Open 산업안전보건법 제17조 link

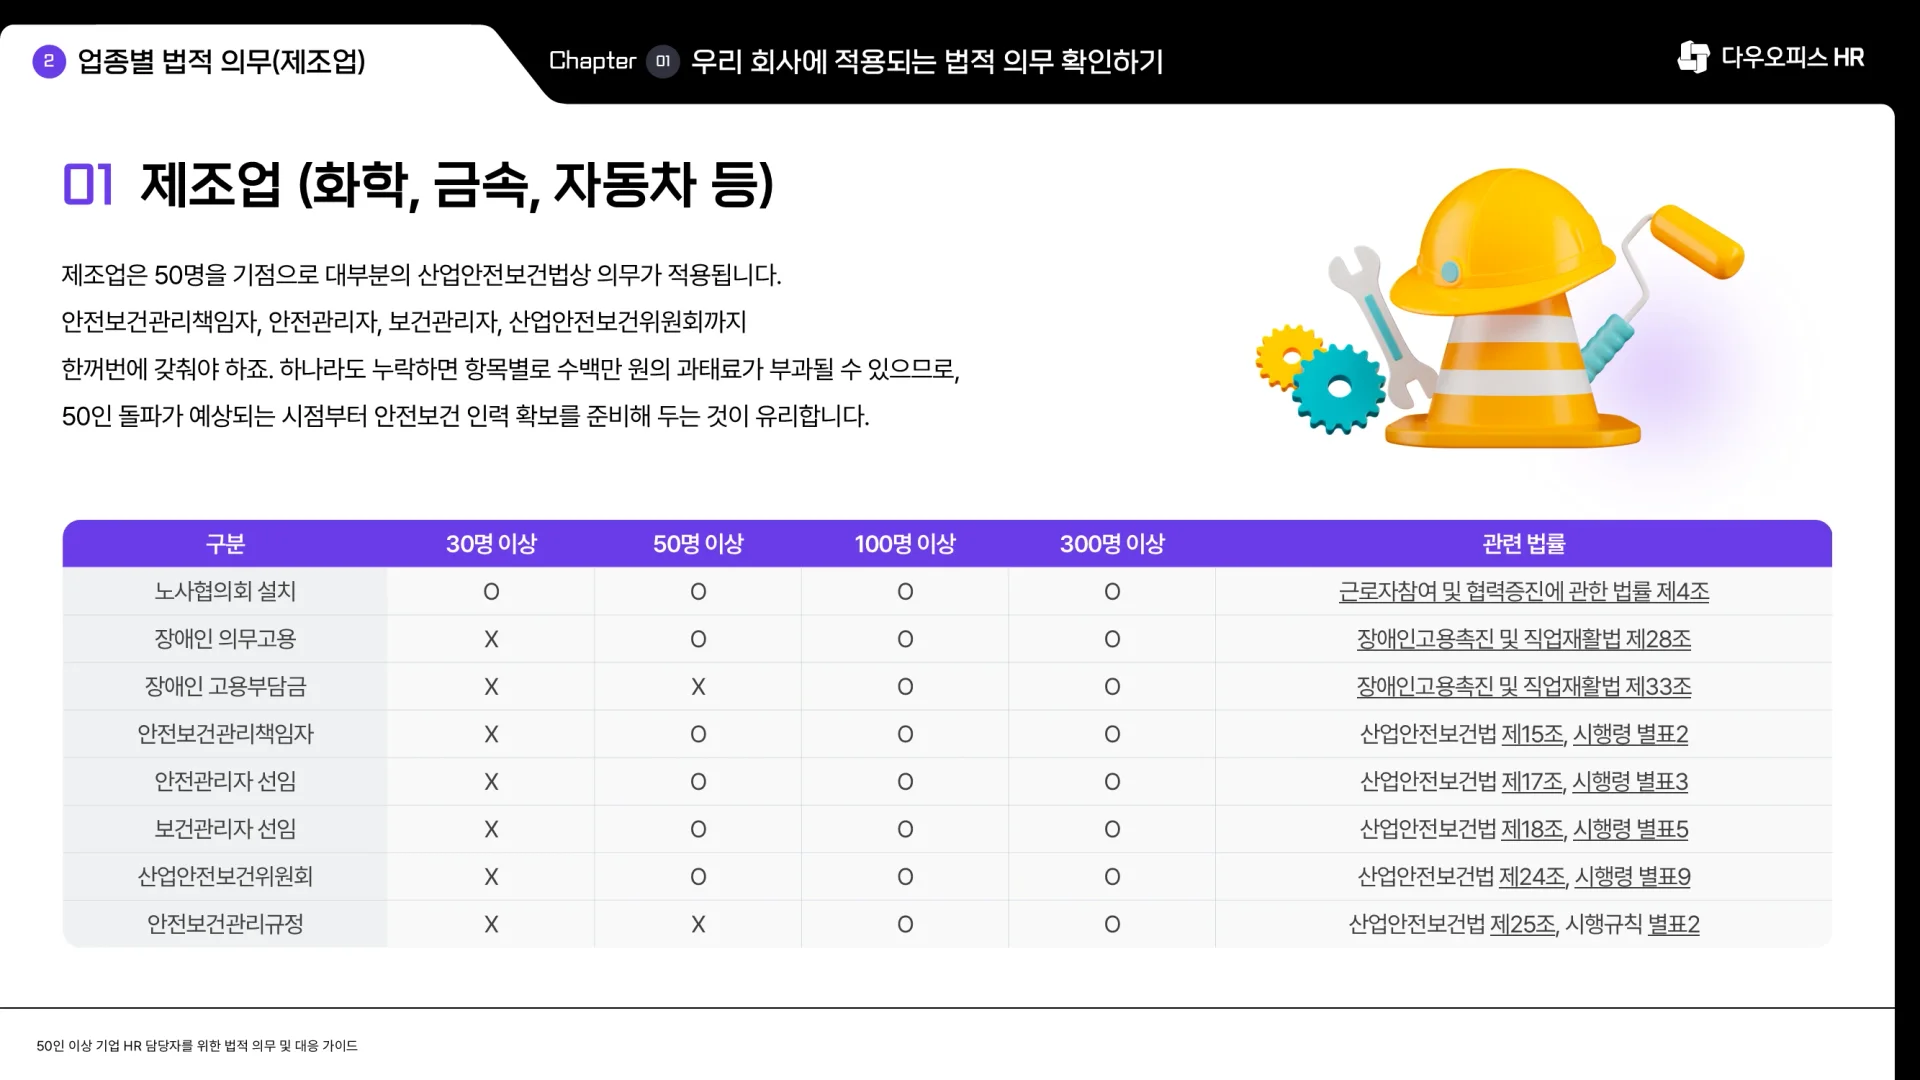1532,781
